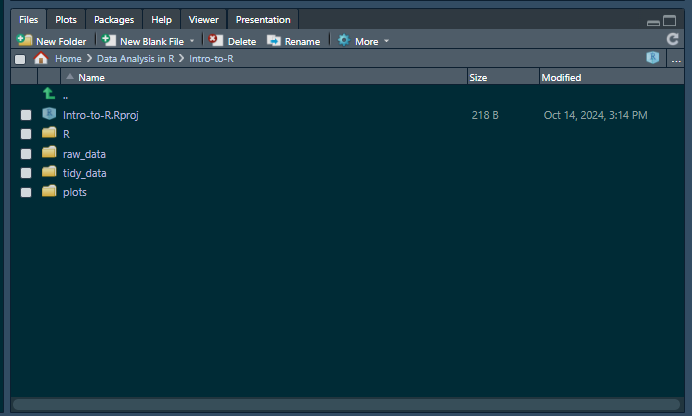Open the raw_data folder icon
692x416 pixels.
(x=49, y=153)
